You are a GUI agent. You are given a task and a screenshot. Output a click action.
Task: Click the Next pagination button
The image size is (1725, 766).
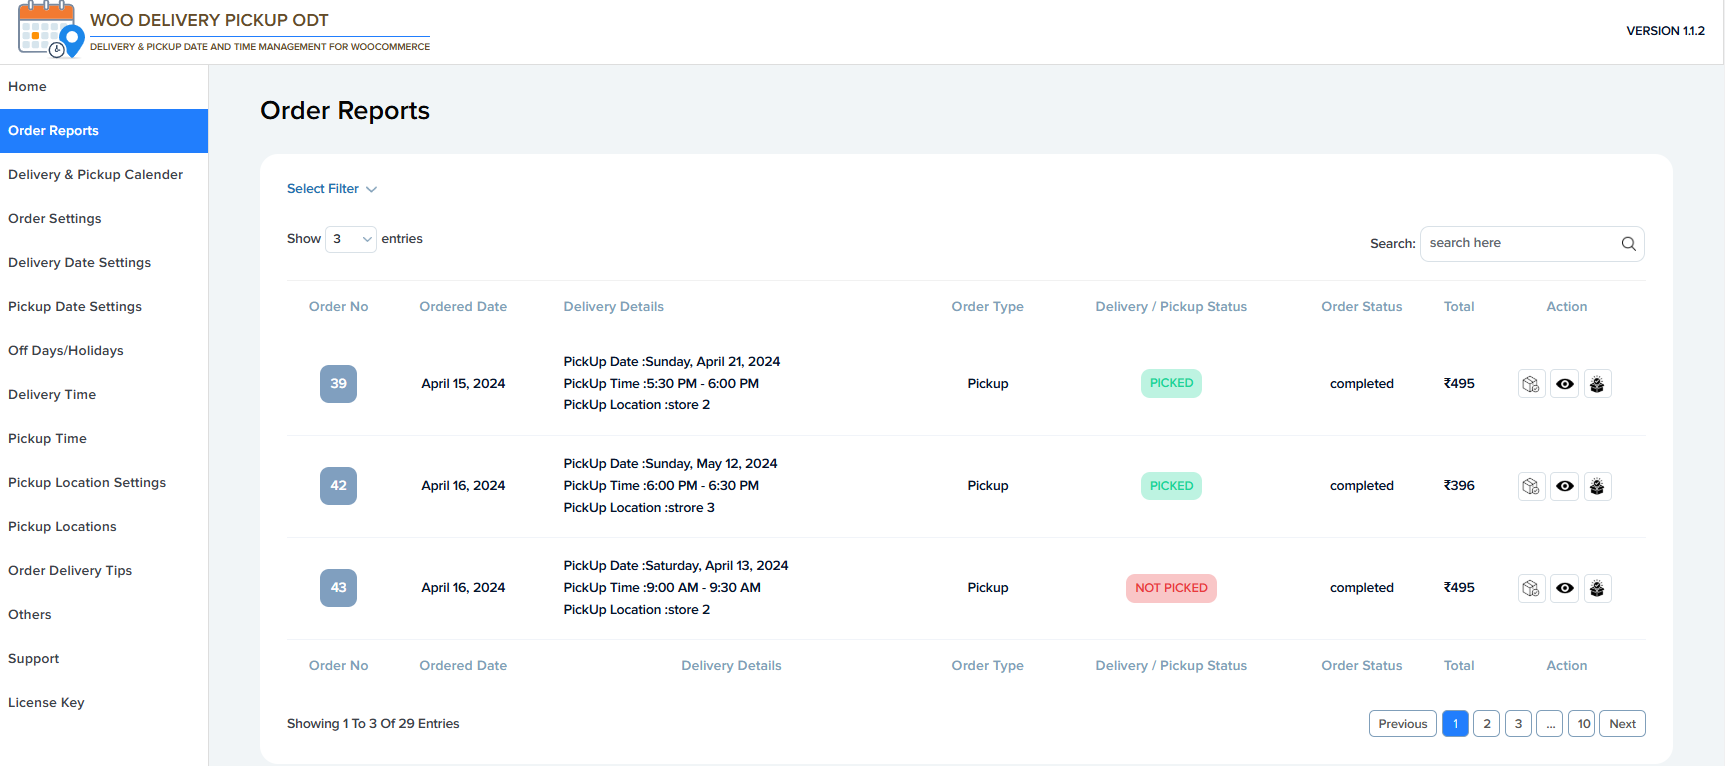point(1622,724)
